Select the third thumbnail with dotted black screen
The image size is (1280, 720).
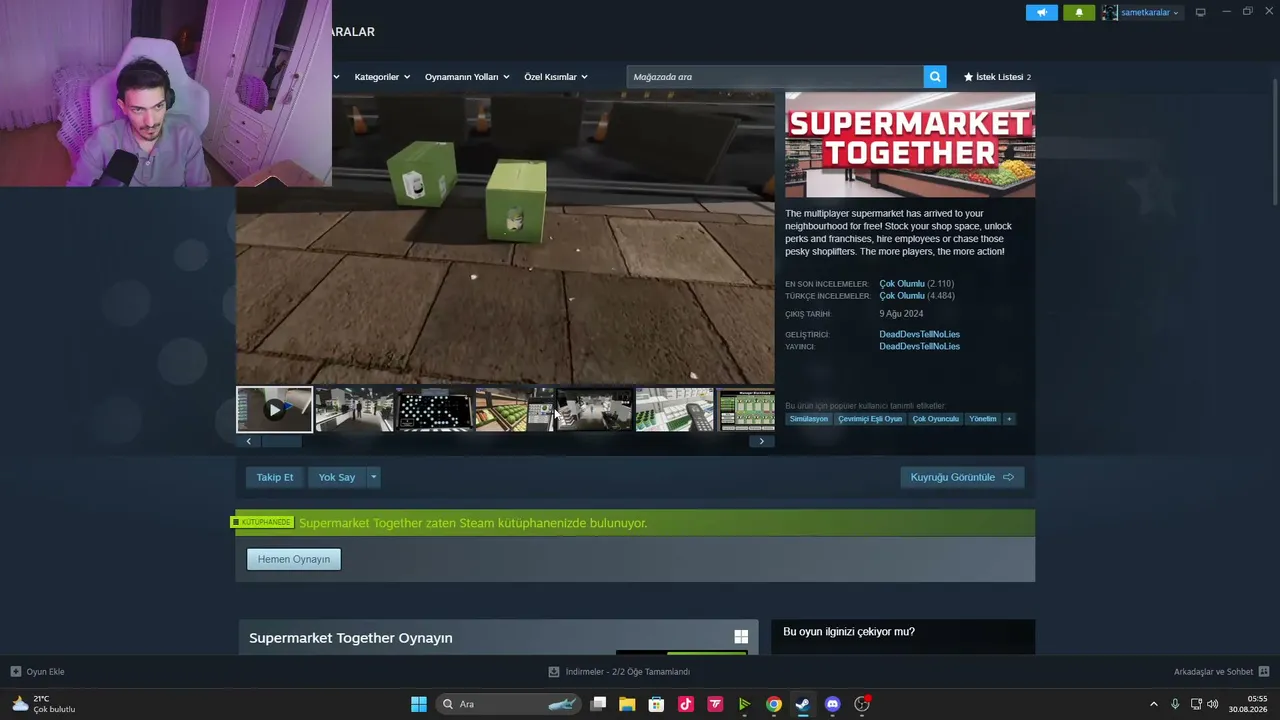(x=434, y=410)
